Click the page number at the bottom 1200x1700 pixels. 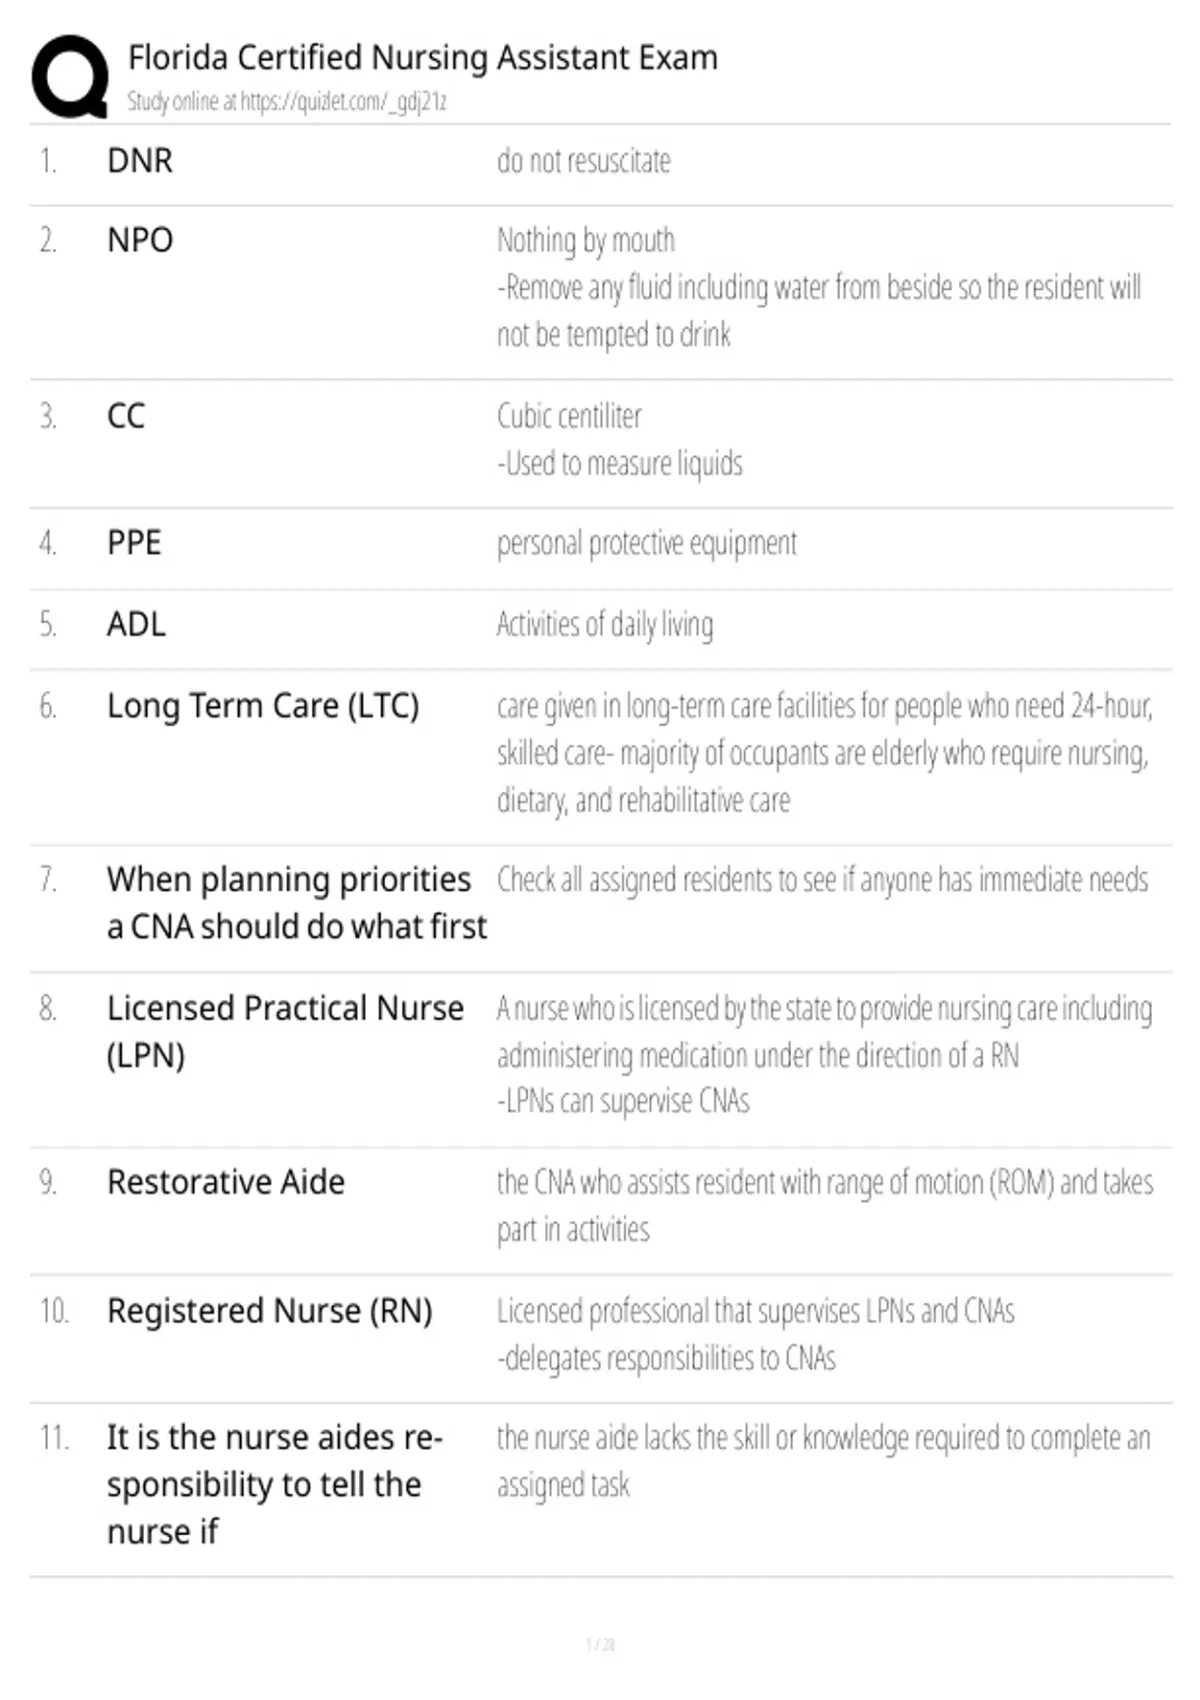(x=600, y=1644)
